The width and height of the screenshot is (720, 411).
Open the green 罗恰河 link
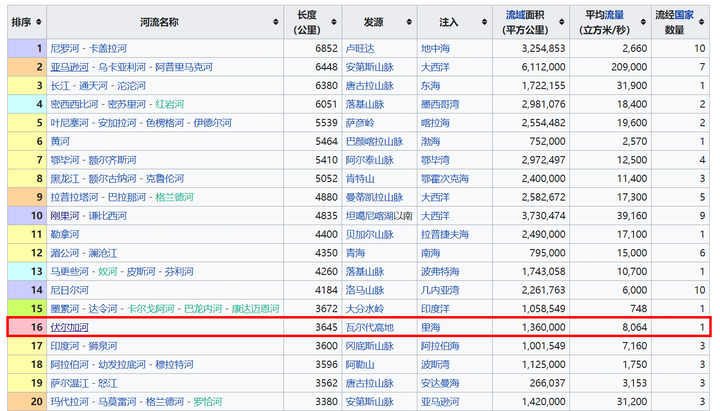[x=208, y=402]
